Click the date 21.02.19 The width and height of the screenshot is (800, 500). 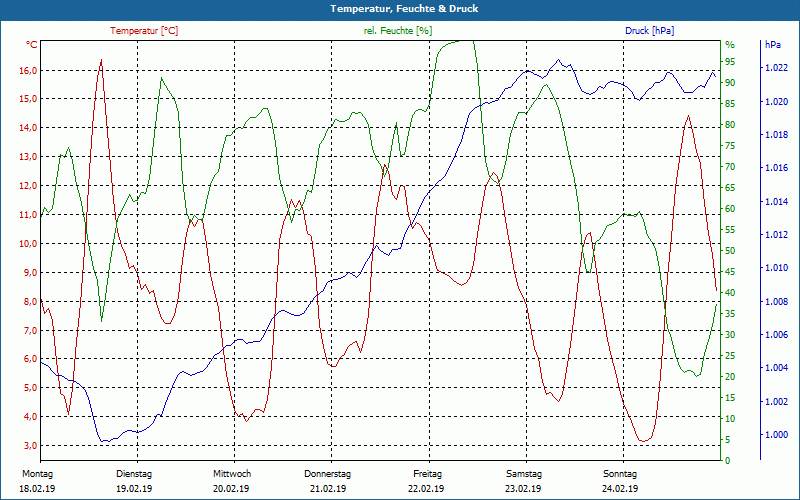[328, 489]
